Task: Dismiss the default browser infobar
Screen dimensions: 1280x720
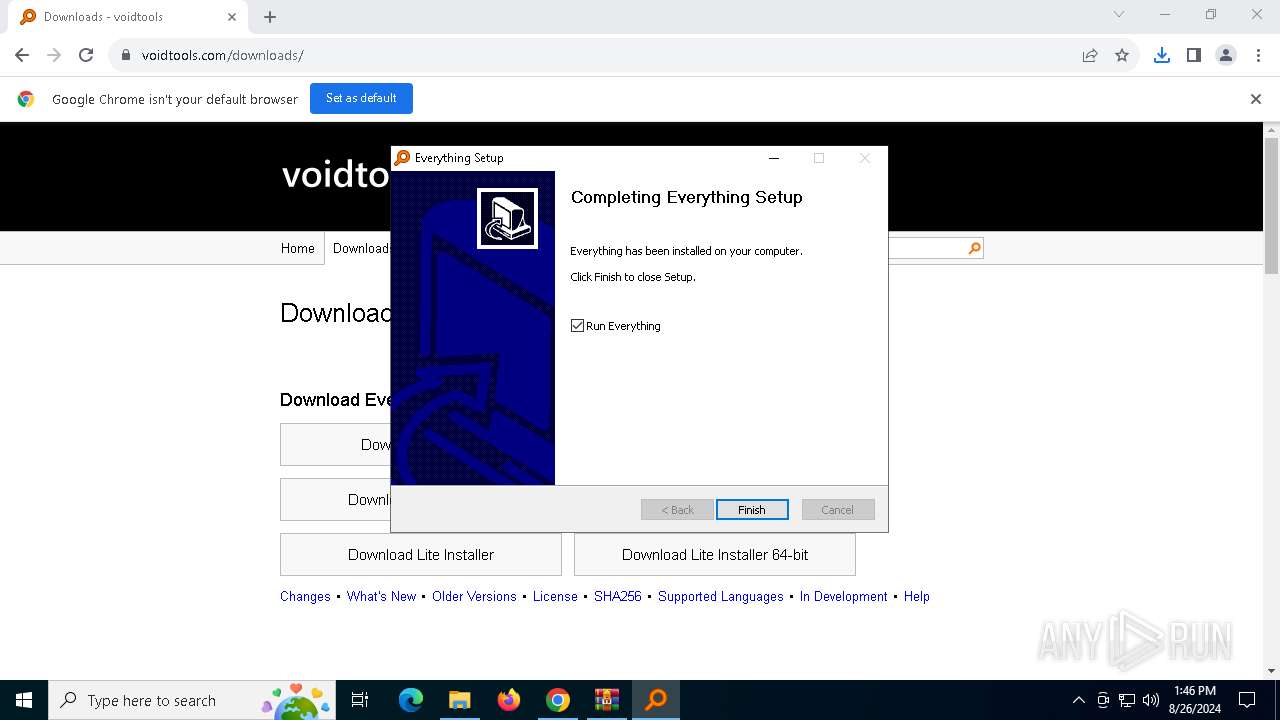Action: coord(1256,99)
